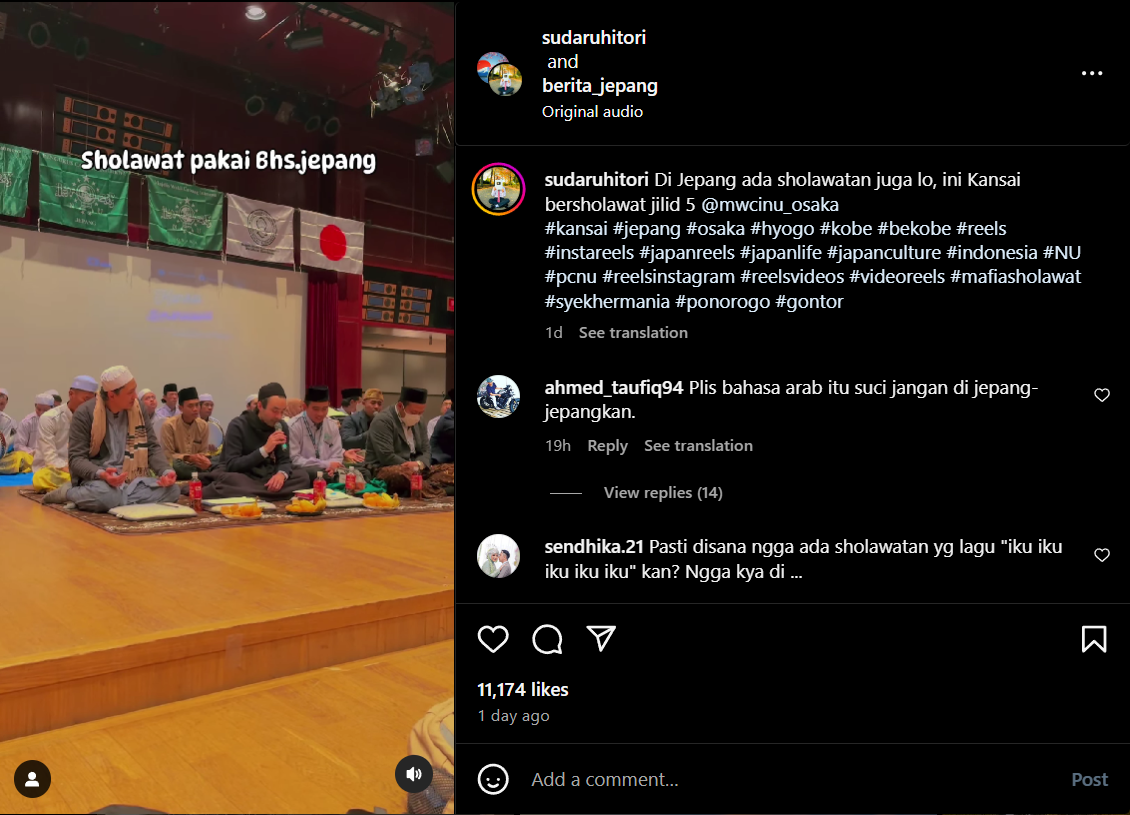Share the reel with the paper plane icon
The height and width of the screenshot is (815, 1130).
(x=601, y=638)
